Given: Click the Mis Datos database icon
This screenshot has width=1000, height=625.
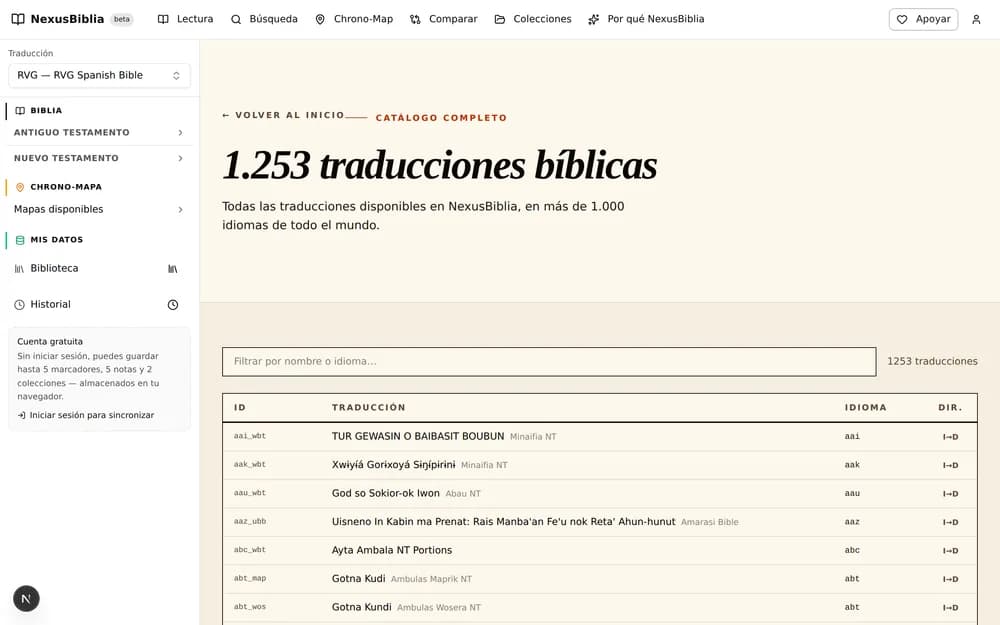Looking at the screenshot, I should coord(20,240).
